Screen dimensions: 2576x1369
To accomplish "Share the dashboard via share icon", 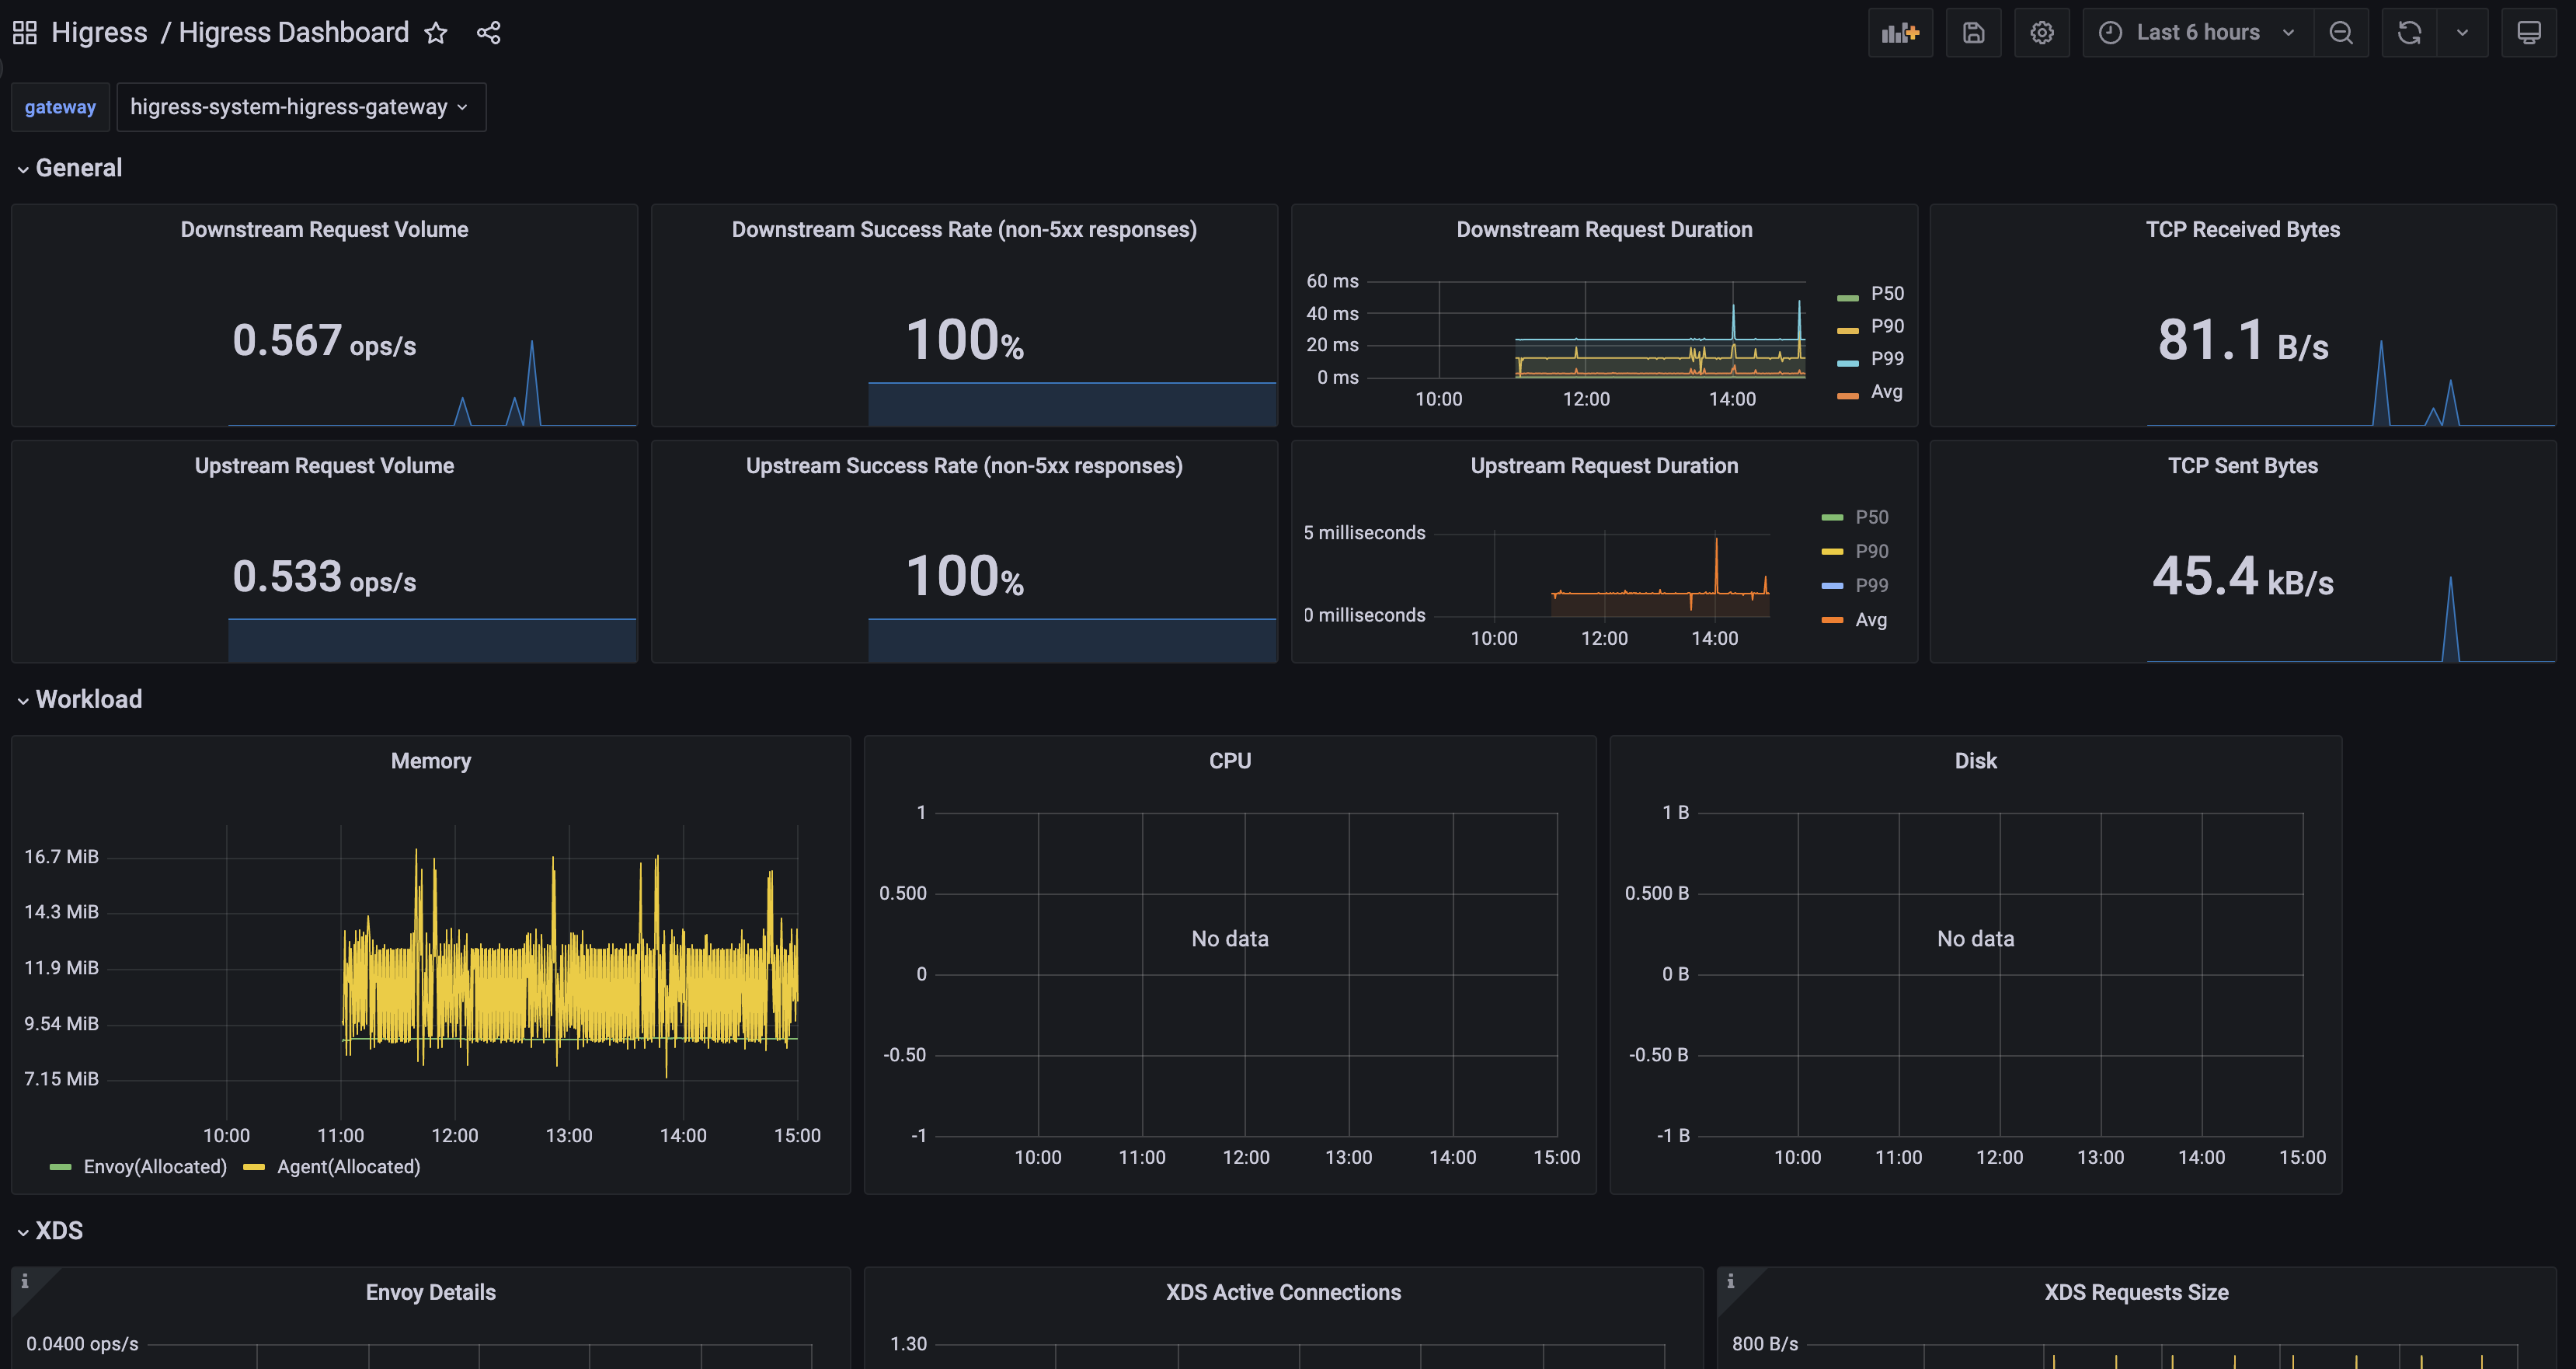I will pos(488,33).
